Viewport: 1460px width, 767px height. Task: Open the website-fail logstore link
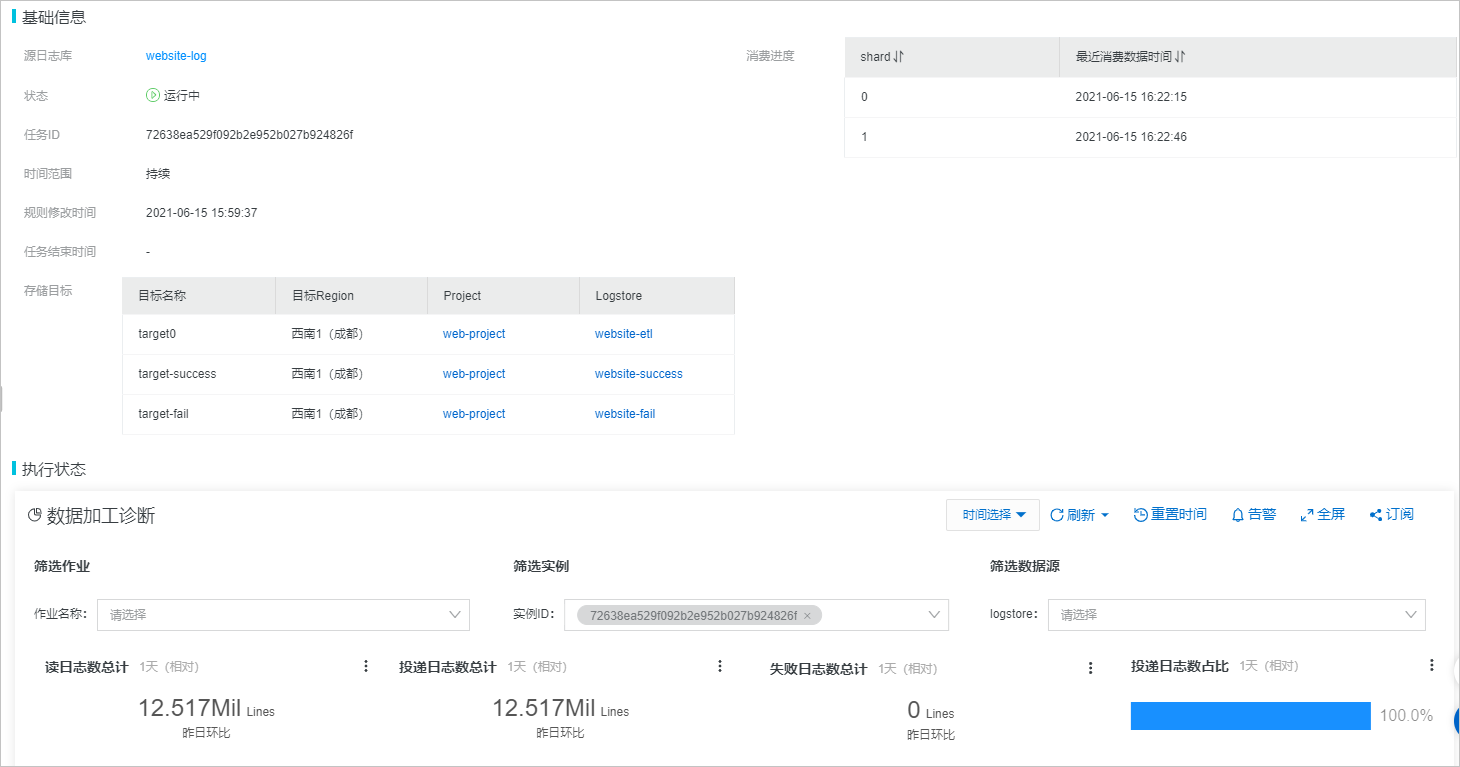pyautogui.click(x=625, y=414)
